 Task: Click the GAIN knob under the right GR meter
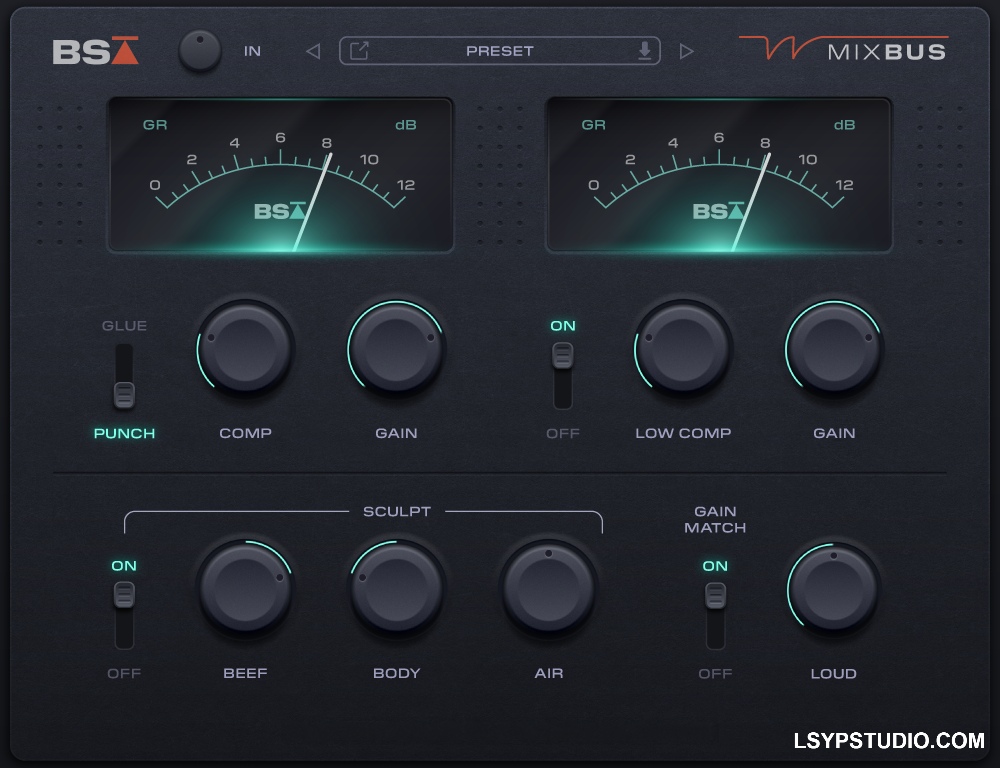point(834,348)
